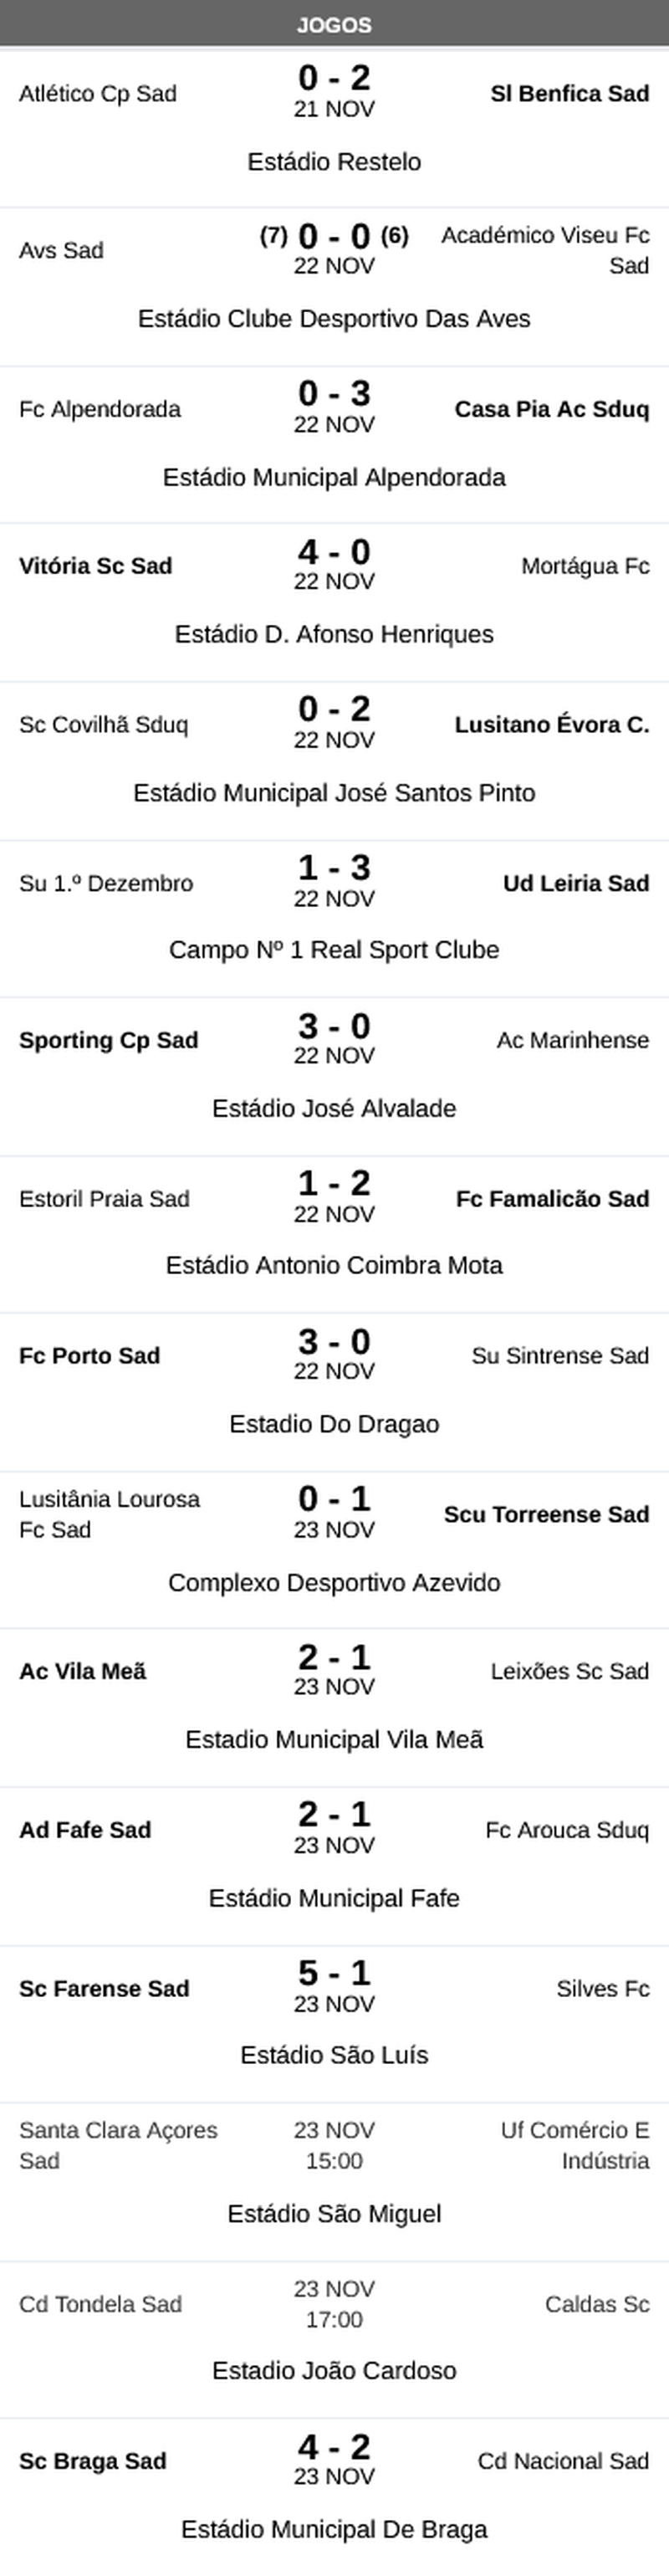Open the Sl Benfica Sad team link
The image size is (669, 2576).
pyautogui.click(x=569, y=93)
